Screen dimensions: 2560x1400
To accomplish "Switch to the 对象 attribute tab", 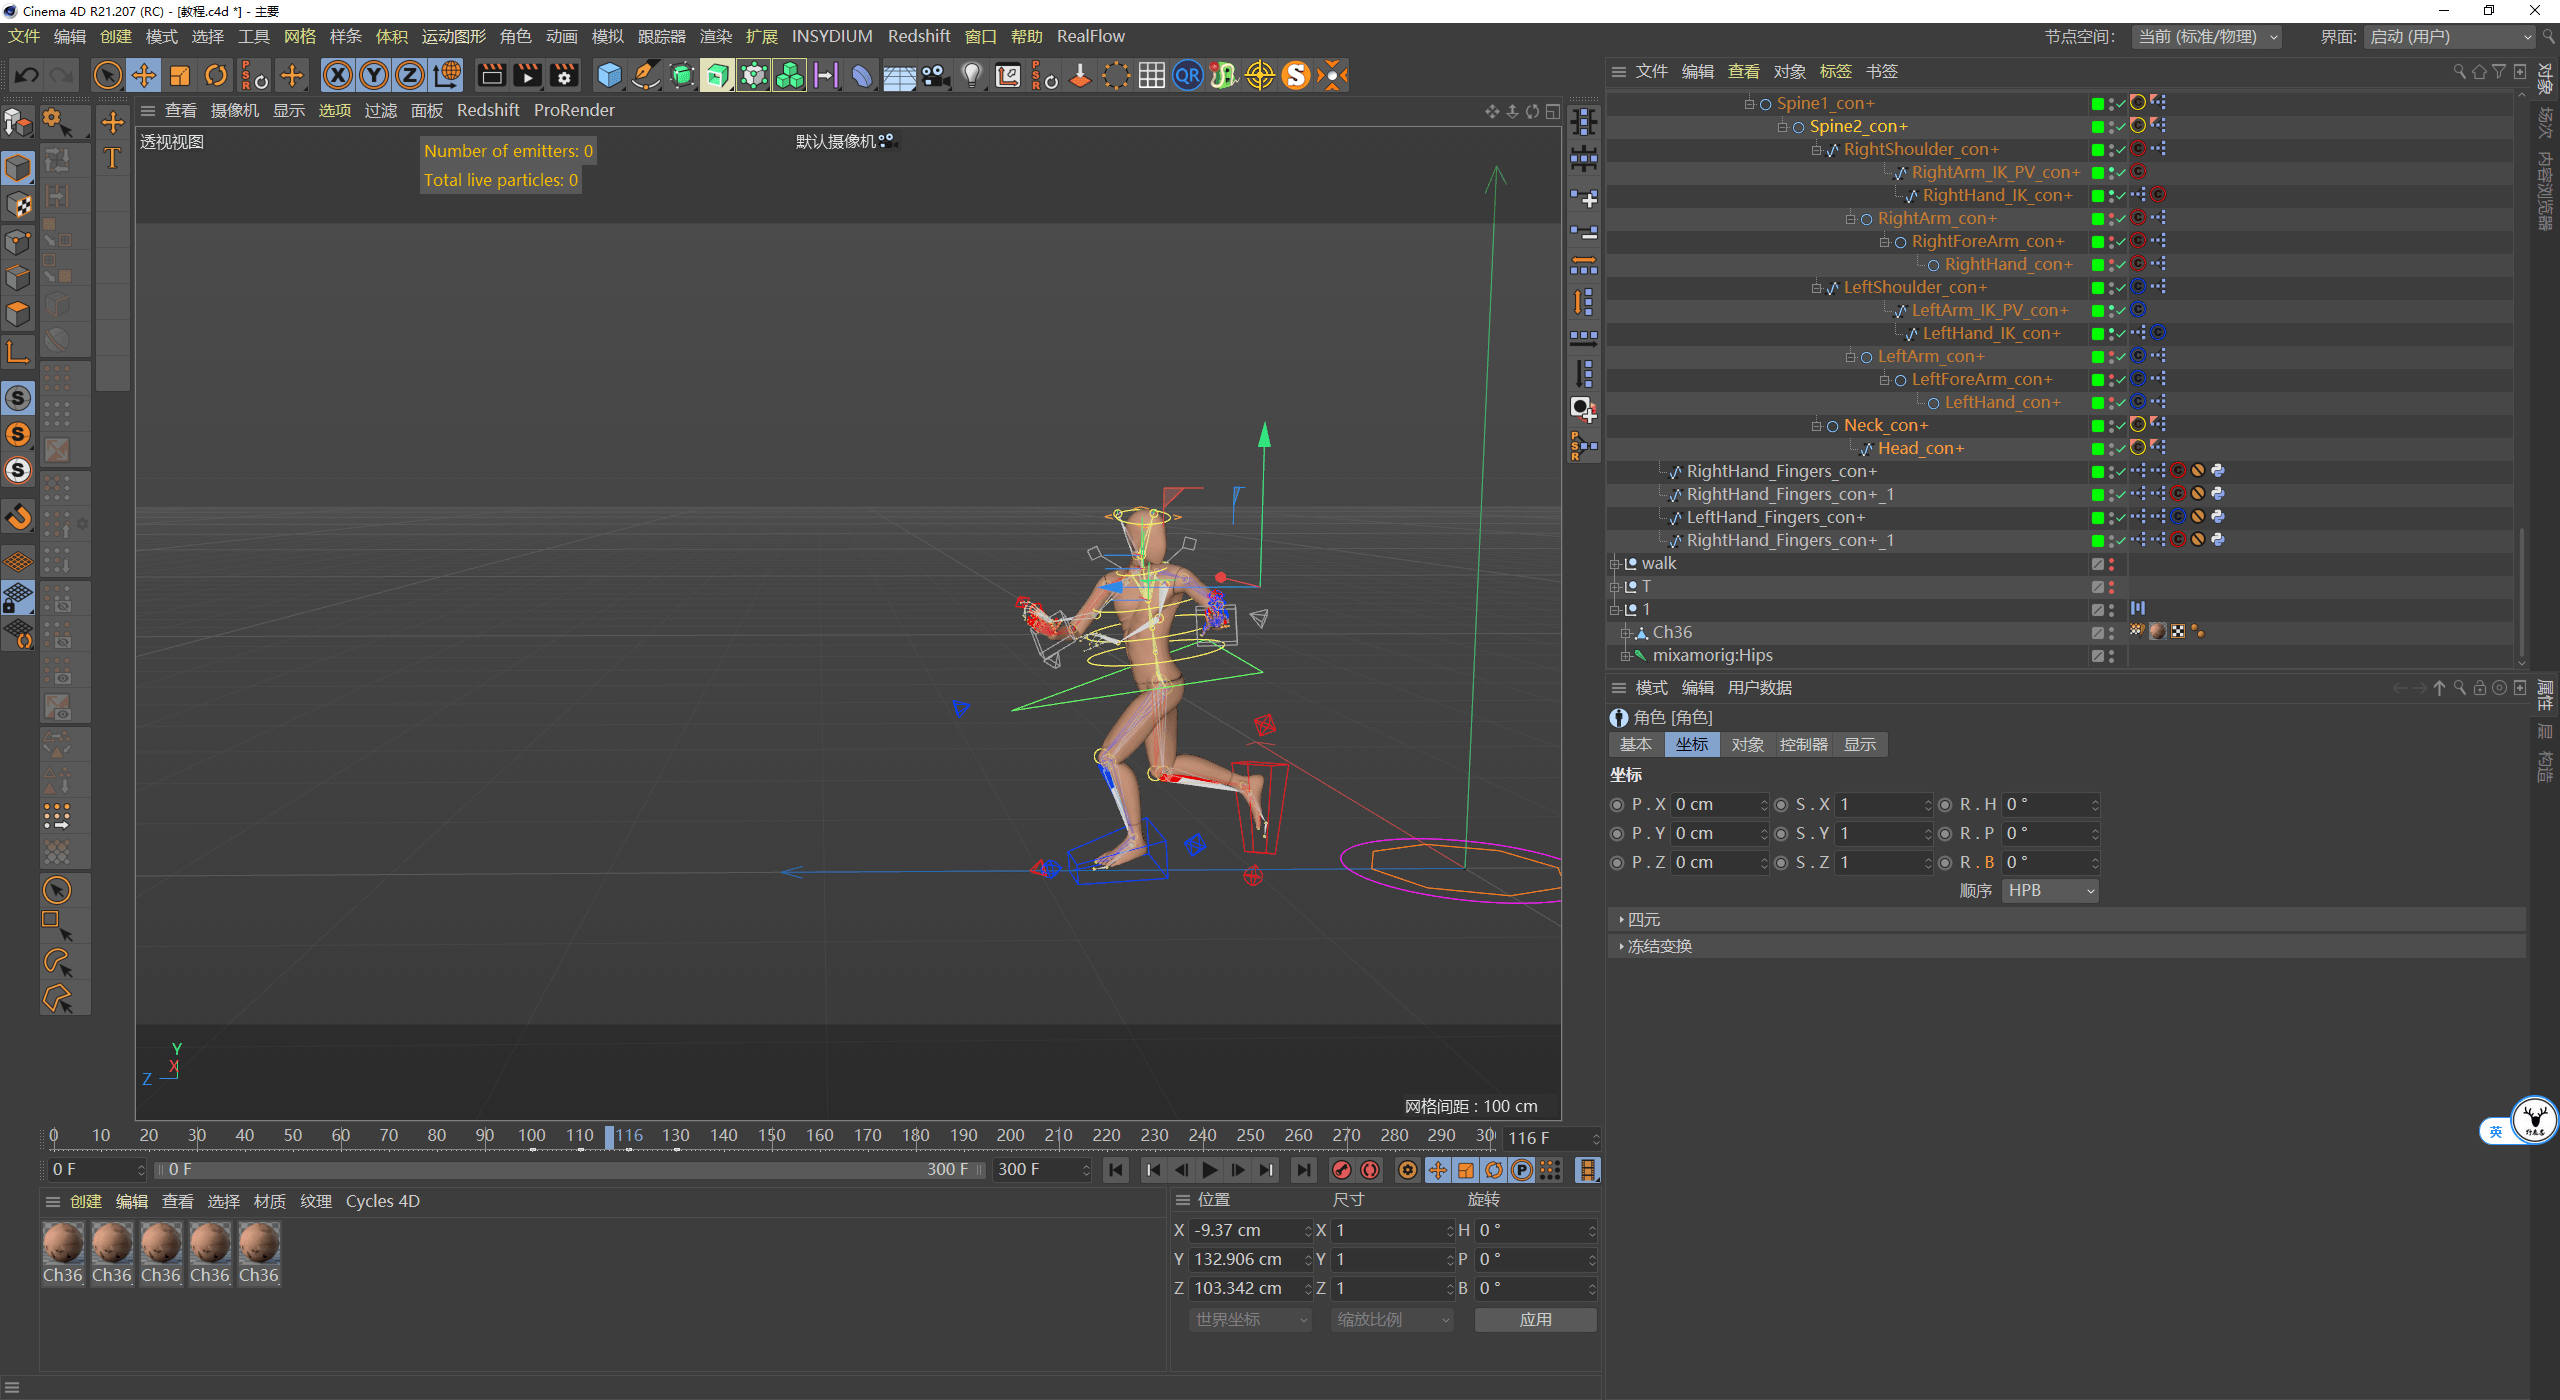I will [1747, 745].
